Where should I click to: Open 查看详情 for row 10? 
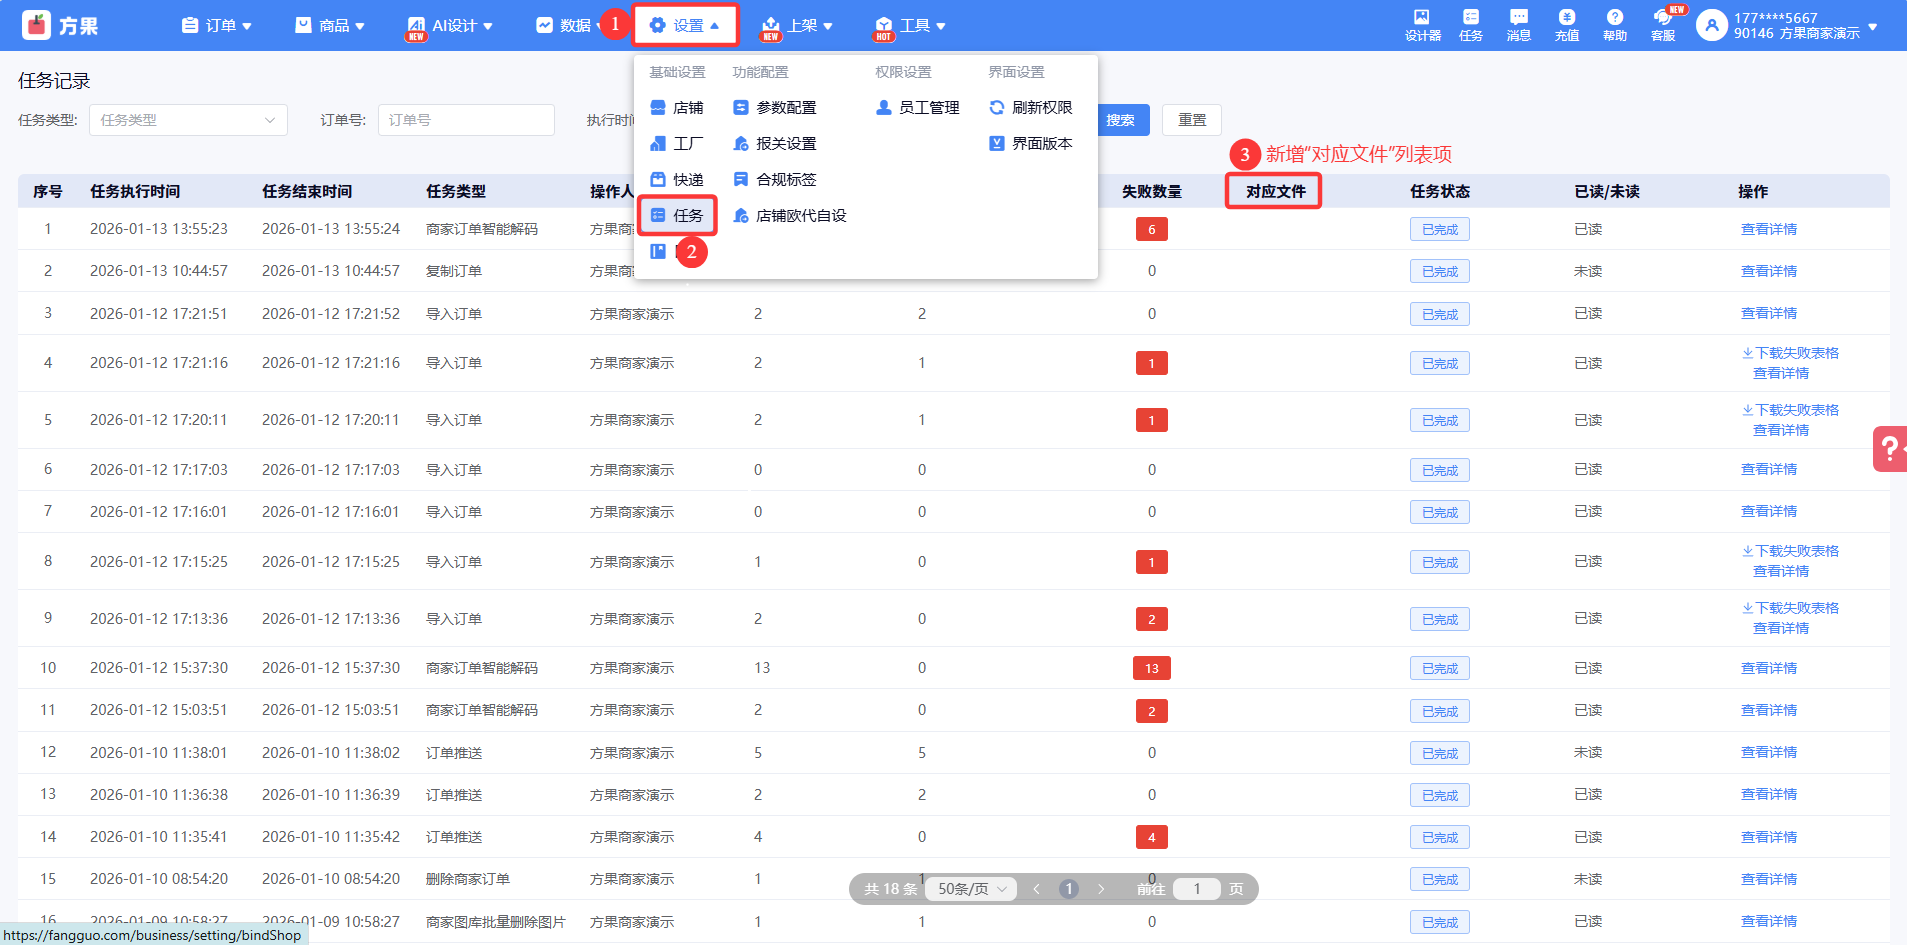[1769, 668]
